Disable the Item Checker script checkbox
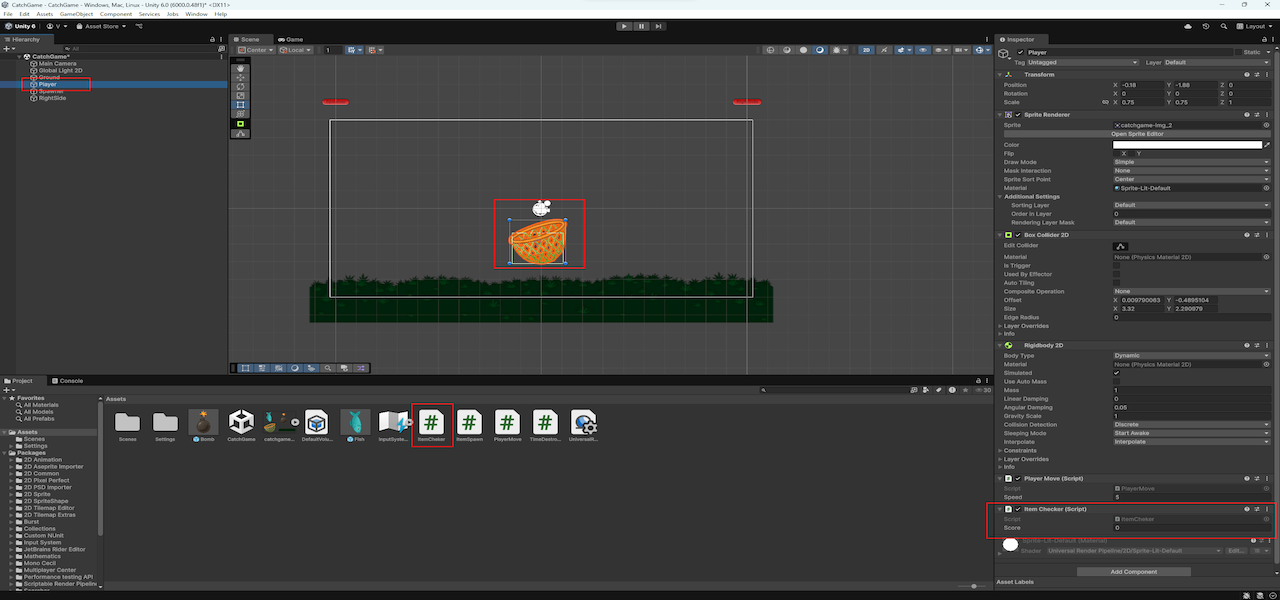 pyautogui.click(x=1018, y=509)
